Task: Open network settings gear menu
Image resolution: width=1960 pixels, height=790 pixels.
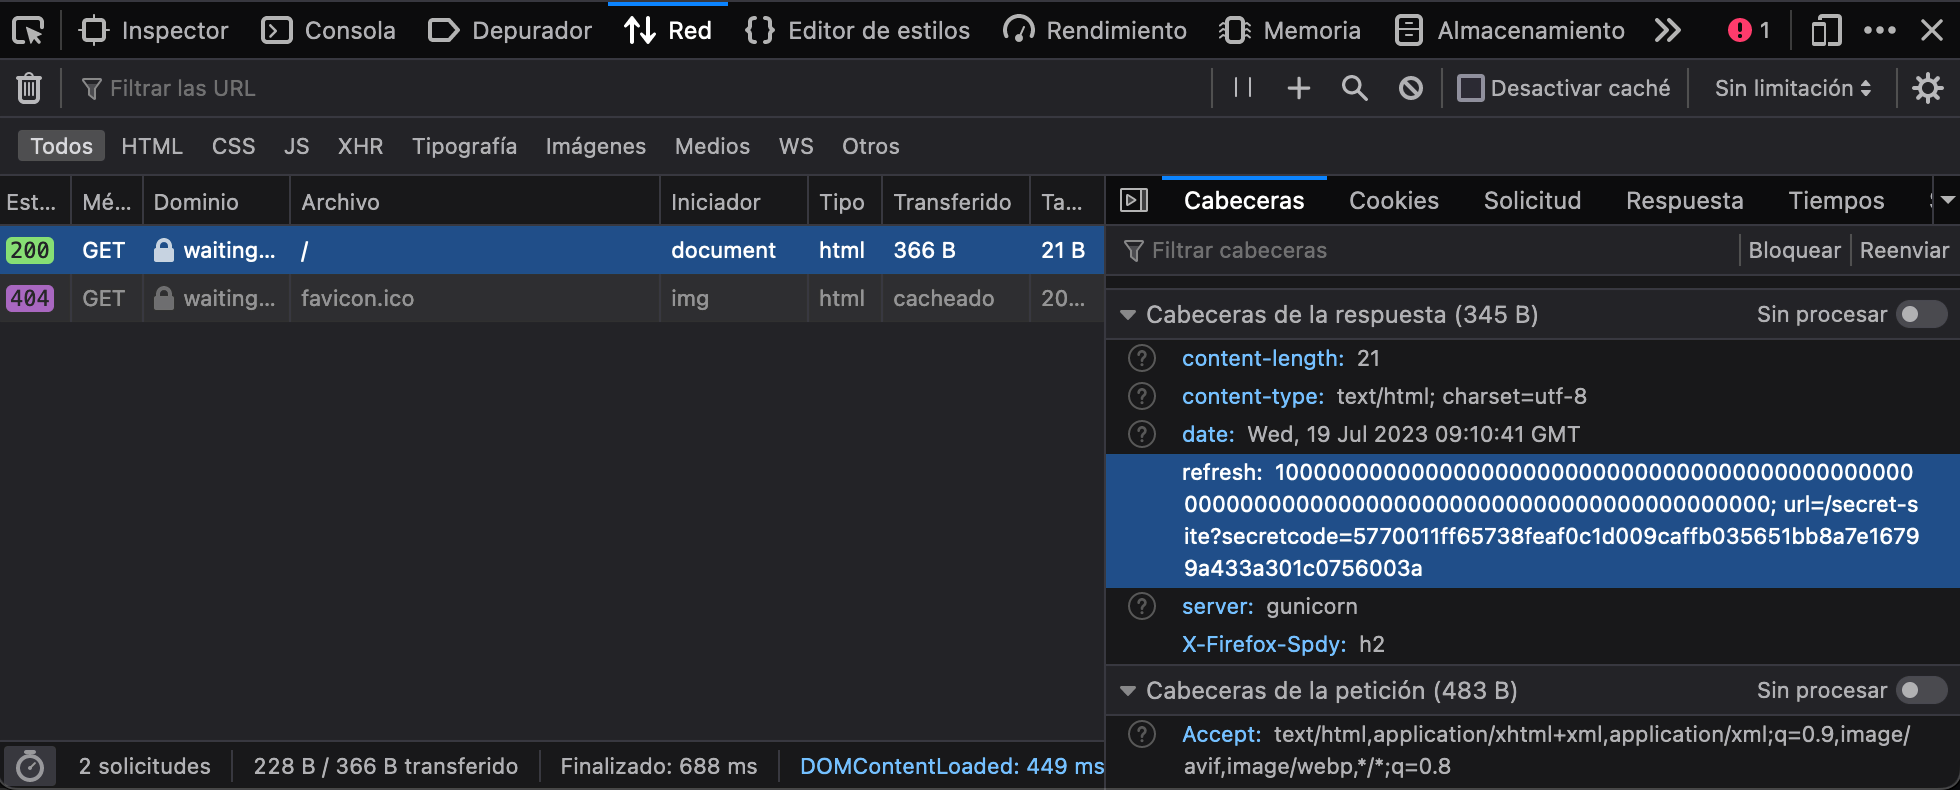Action: tap(1927, 88)
